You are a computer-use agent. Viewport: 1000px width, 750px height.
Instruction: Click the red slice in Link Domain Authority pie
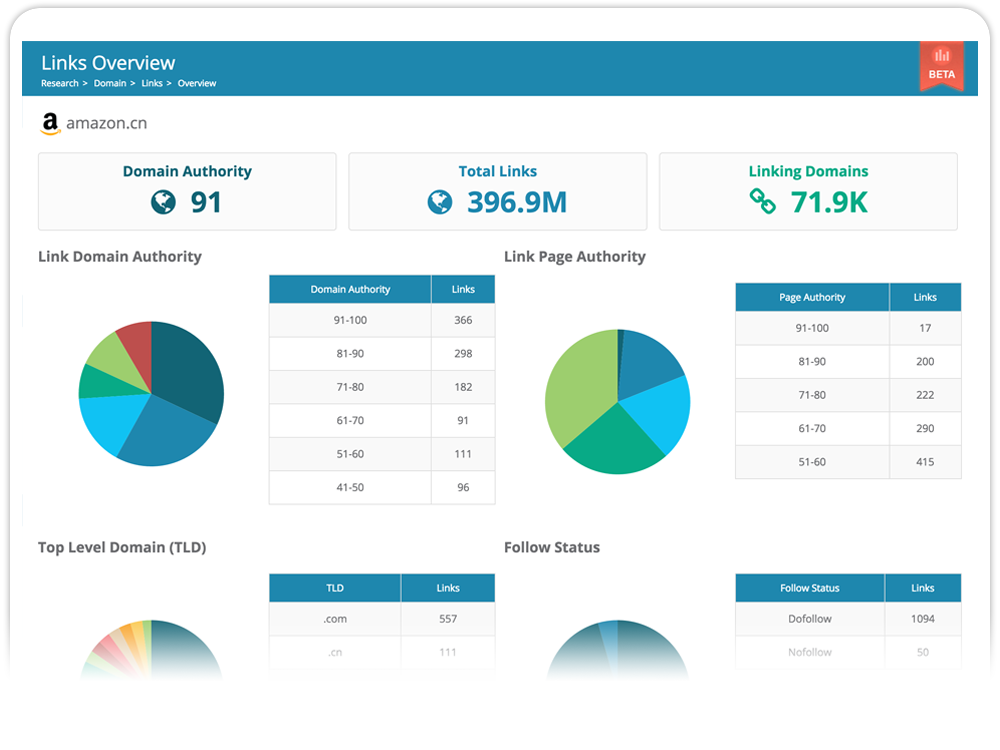coord(136,341)
